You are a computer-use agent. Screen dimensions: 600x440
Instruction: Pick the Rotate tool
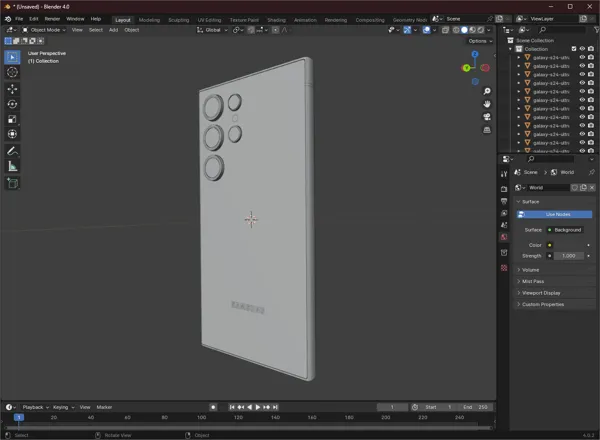coord(12,104)
